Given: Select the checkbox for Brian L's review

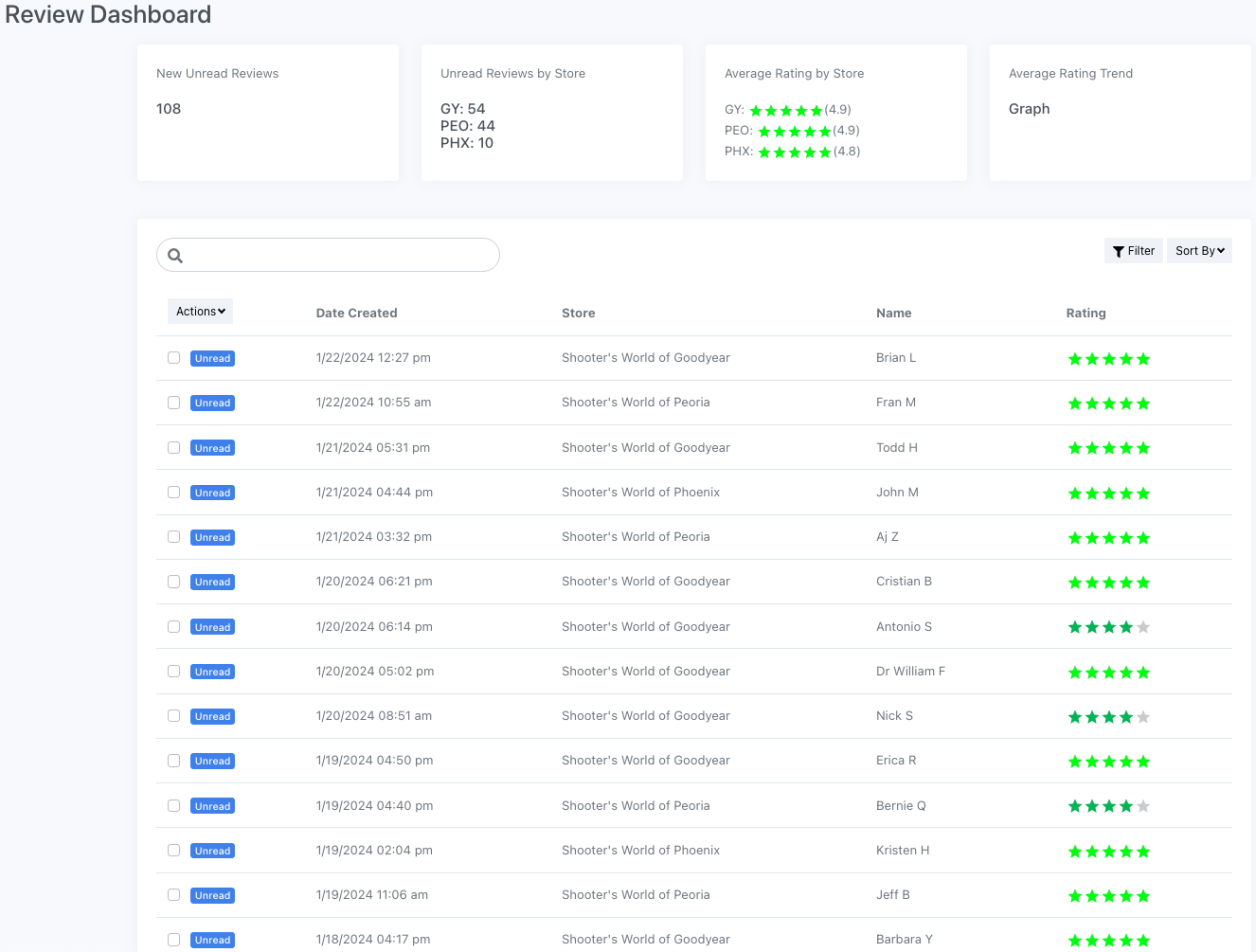Looking at the screenshot, I should coord(174,357).
